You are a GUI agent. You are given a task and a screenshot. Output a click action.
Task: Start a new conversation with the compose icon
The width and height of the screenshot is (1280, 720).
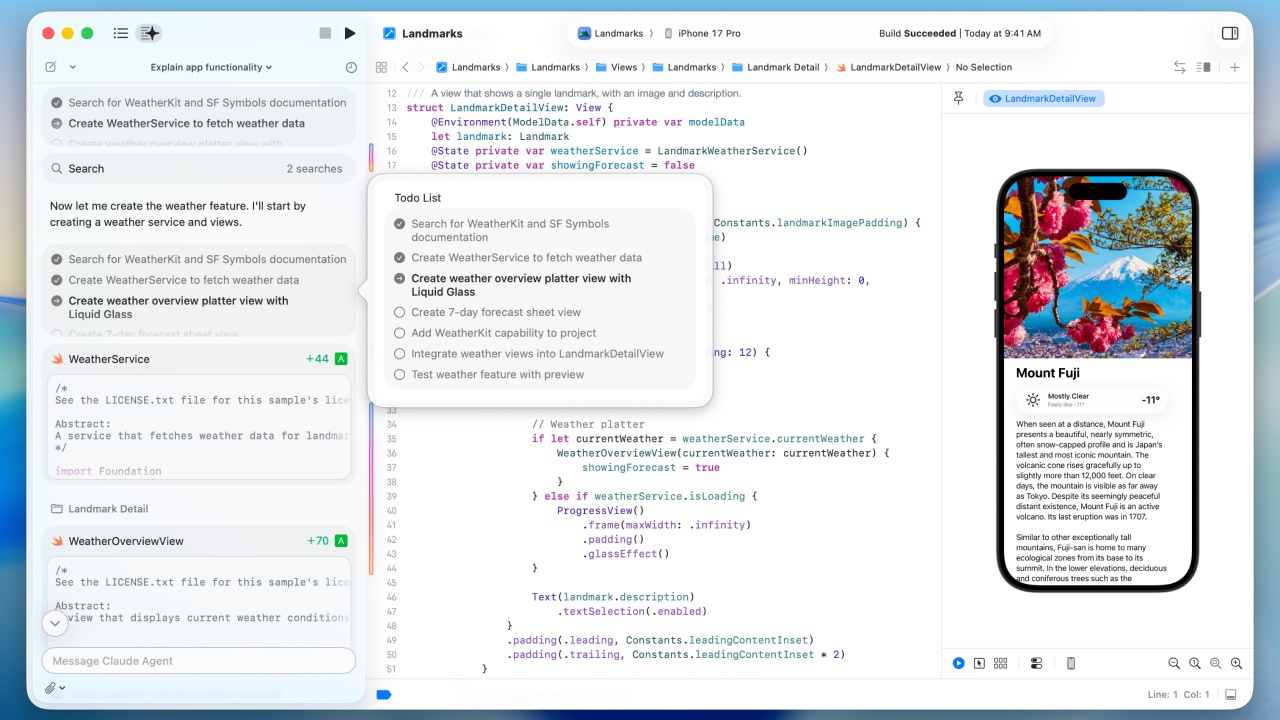pos(50,67)
